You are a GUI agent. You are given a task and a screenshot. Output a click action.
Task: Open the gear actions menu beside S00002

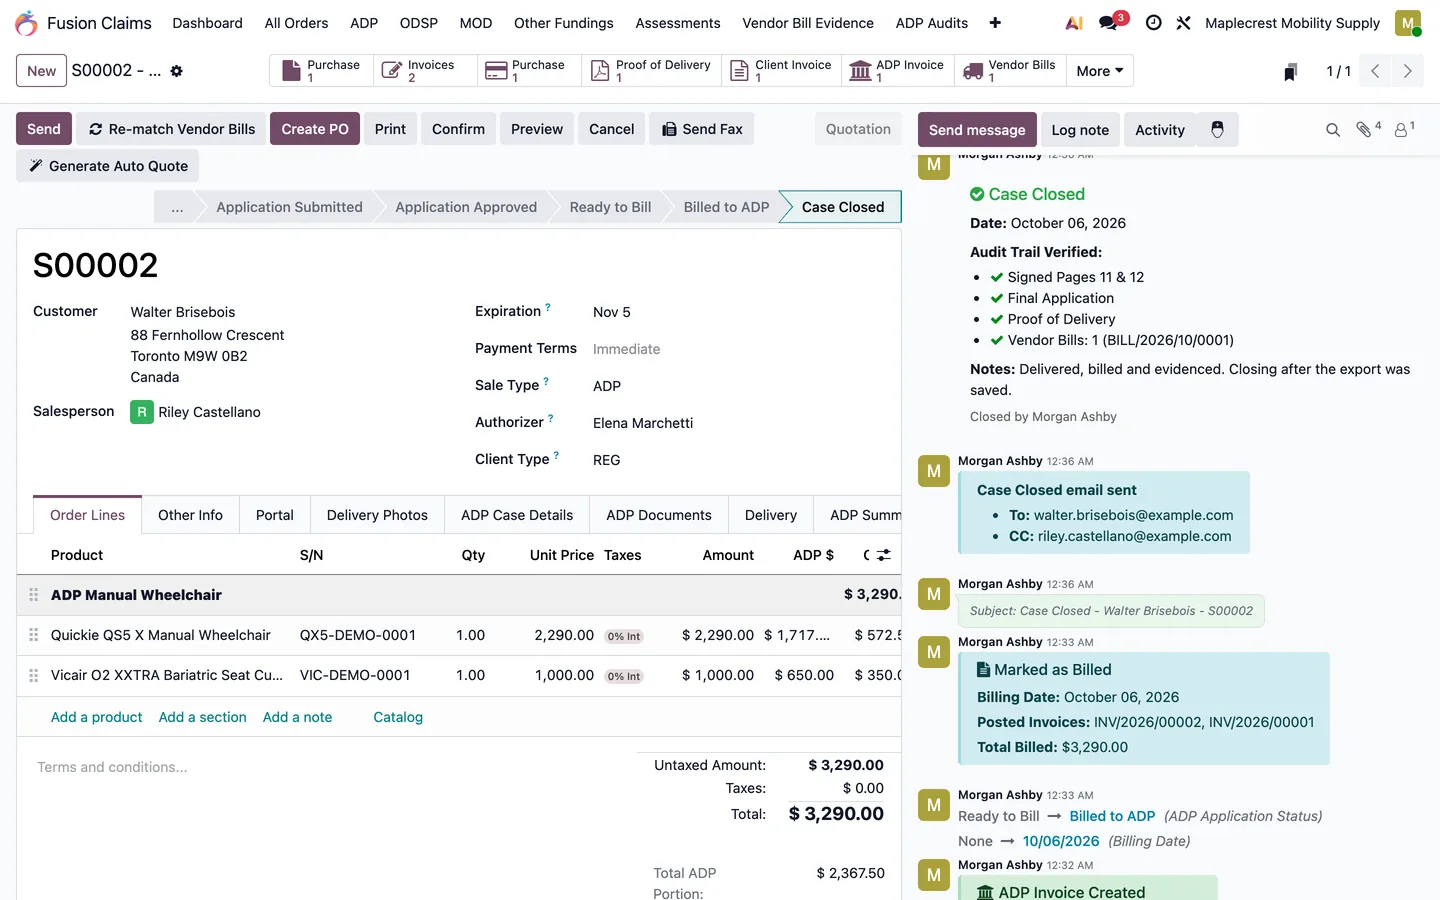point(177,71)
